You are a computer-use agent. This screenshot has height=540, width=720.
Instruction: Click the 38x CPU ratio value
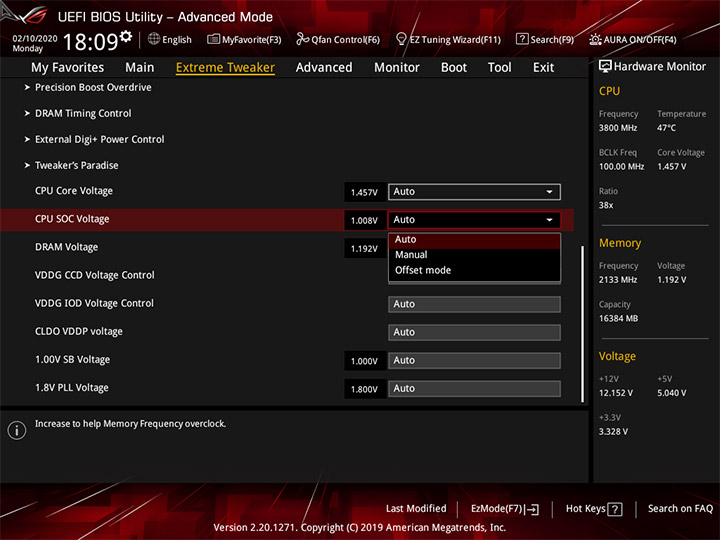pos(606,205)
